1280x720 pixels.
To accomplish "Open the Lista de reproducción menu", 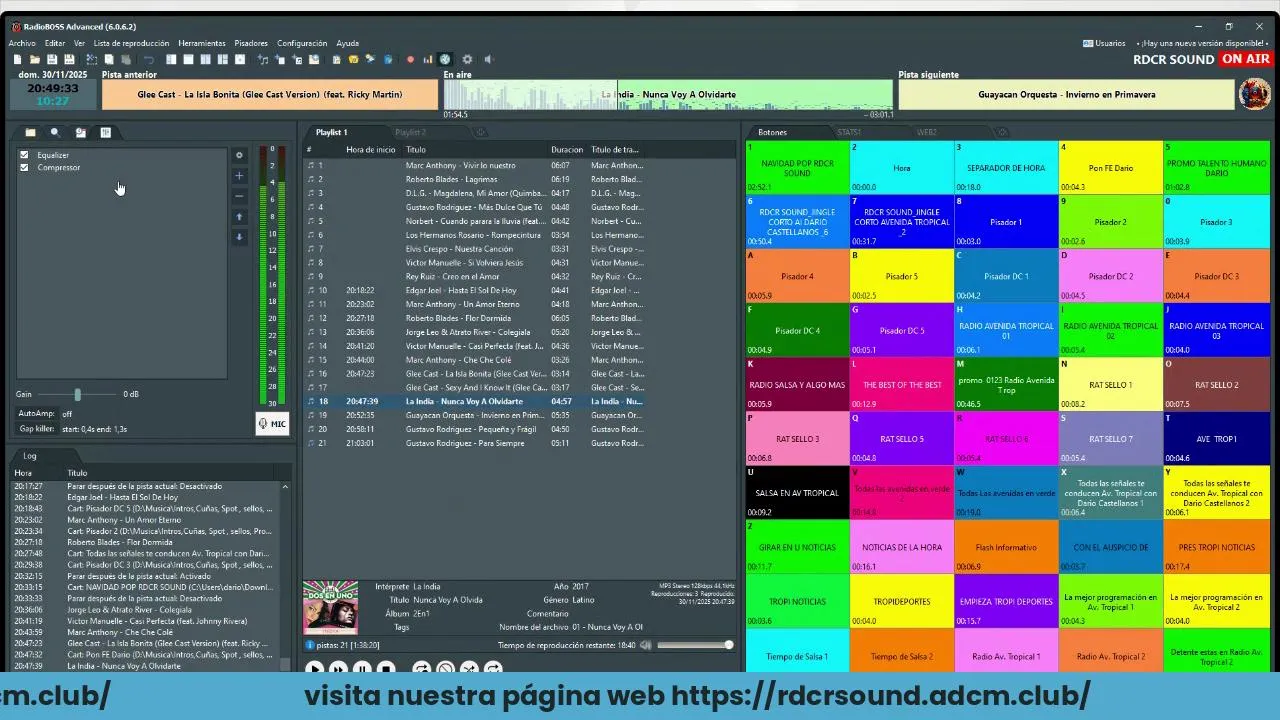I will (131, 43).
